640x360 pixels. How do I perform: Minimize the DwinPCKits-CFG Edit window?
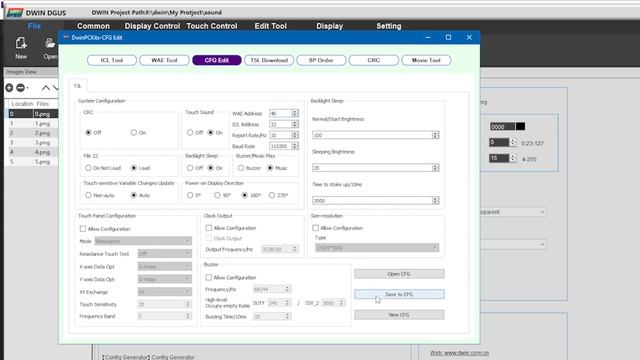(428, 37)
